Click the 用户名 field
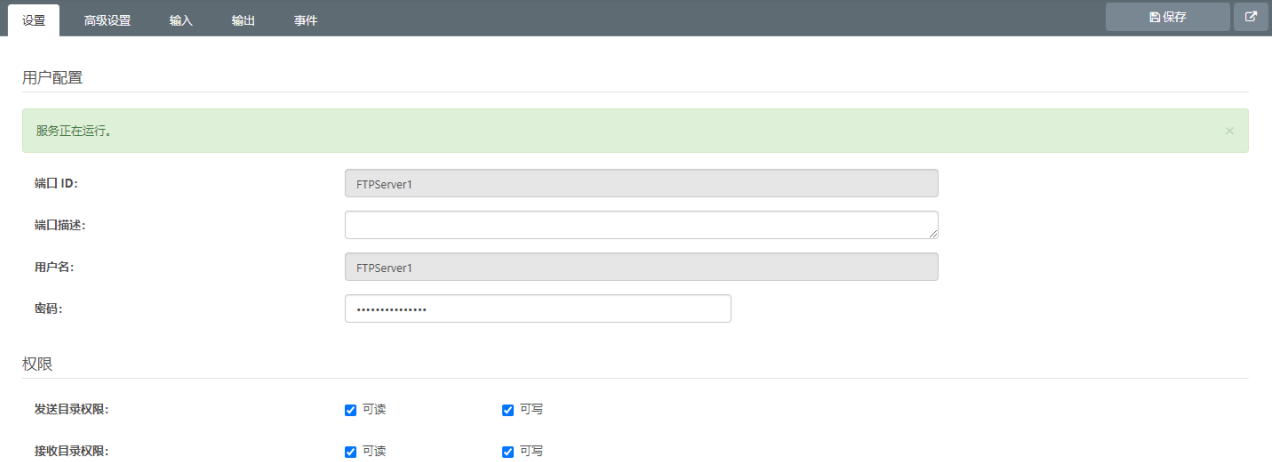Screen dimensions: 1272x462 (x=641, y=267)
